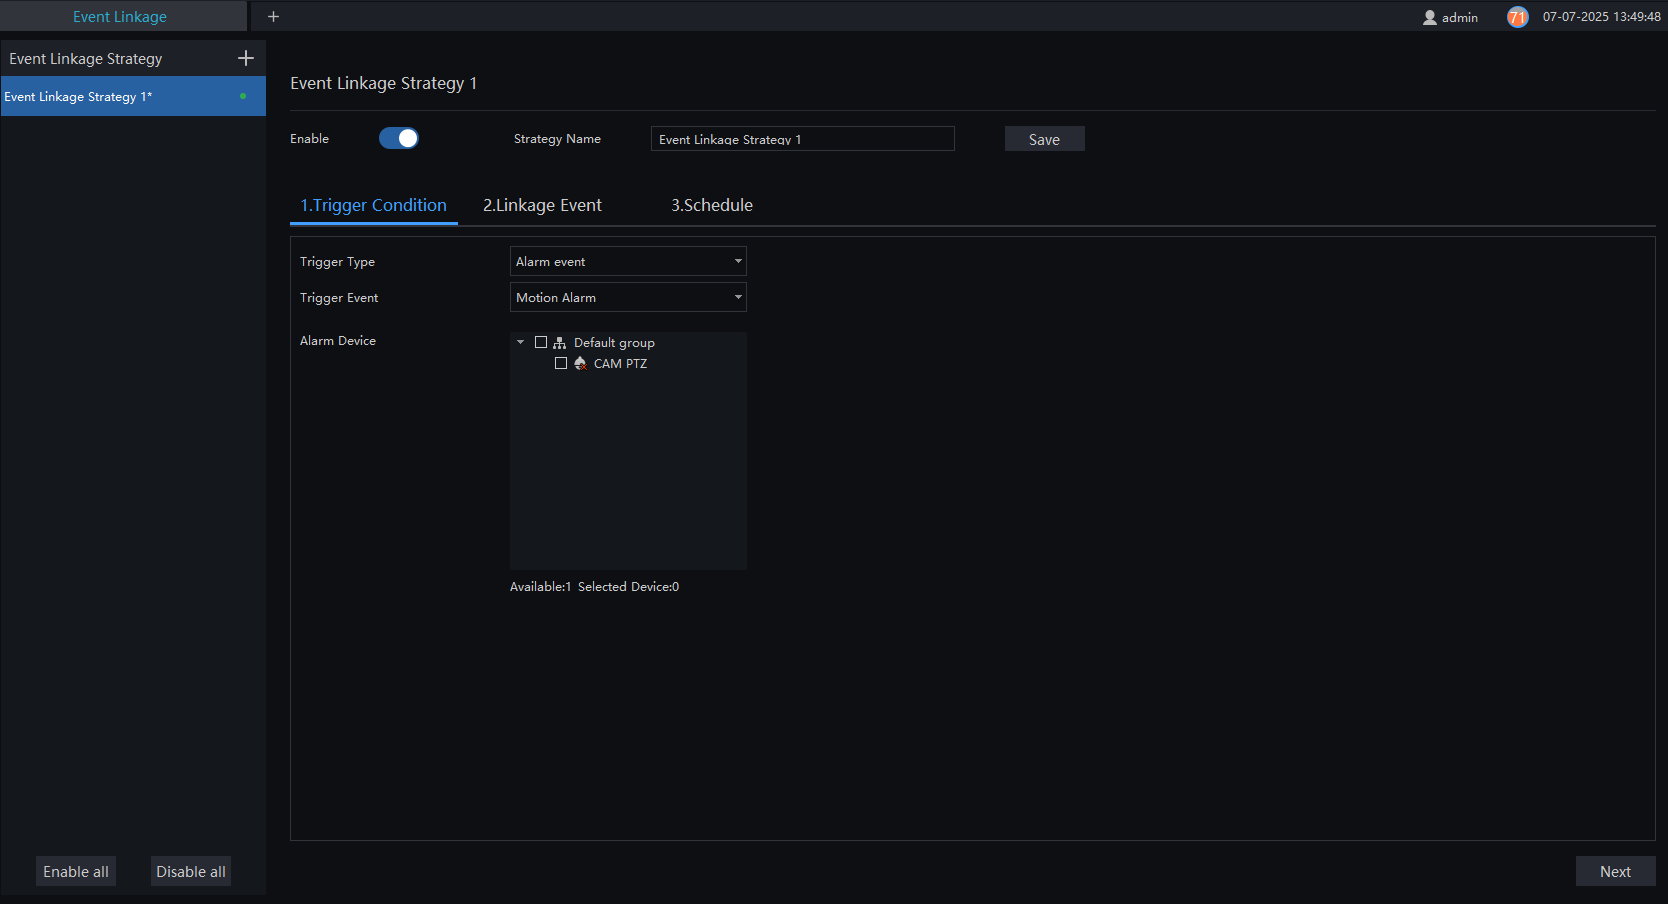Check the CAM PTZ device checkbox

click(561, 363)
